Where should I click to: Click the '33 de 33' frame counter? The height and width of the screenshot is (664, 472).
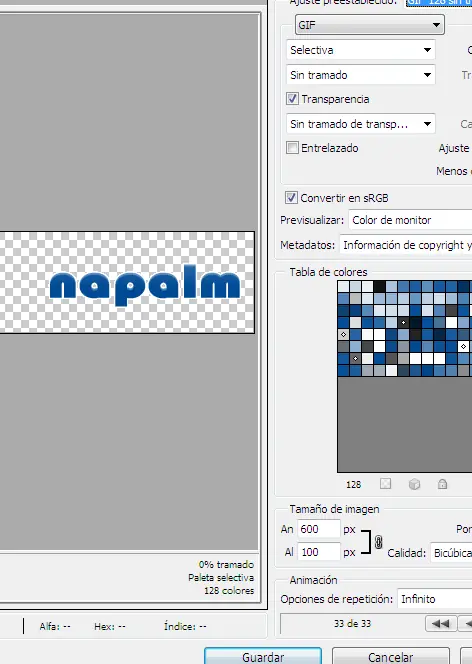pos(352,623)
